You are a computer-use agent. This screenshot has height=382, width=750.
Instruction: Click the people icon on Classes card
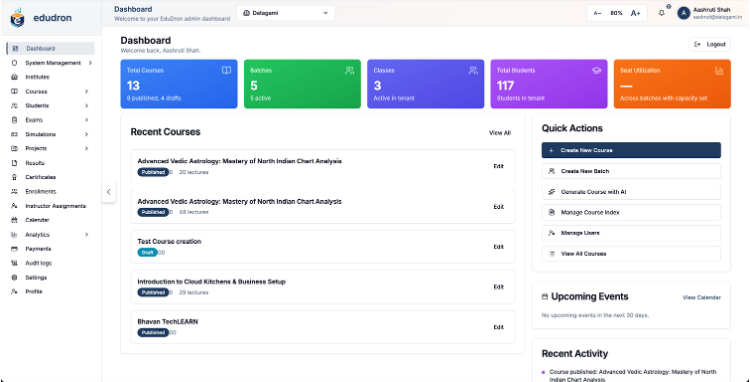(473, 70)
